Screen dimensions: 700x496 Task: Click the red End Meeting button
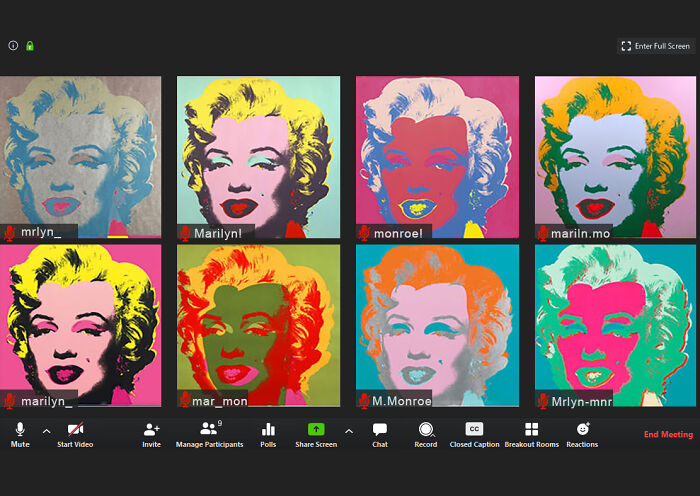(x=668, y=434)
